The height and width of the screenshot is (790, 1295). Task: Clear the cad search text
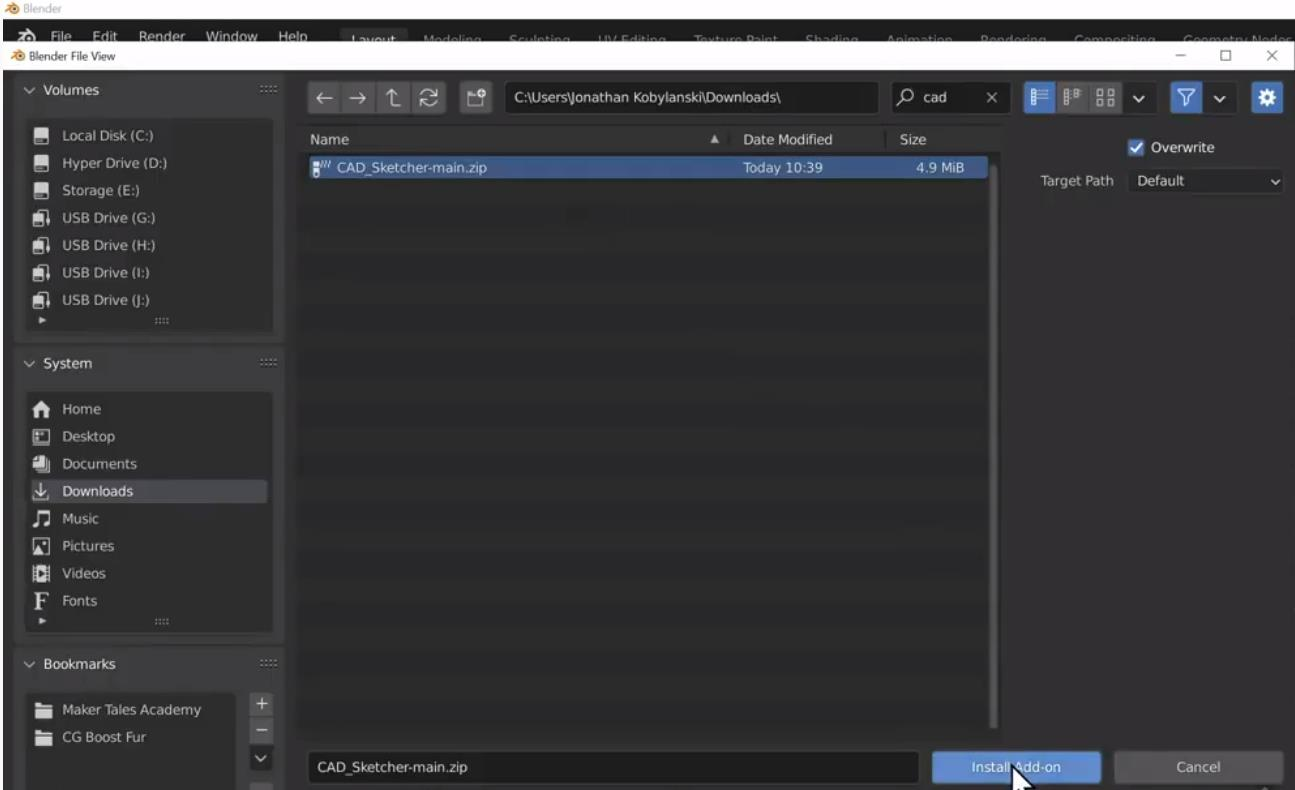tap(991, 98)
